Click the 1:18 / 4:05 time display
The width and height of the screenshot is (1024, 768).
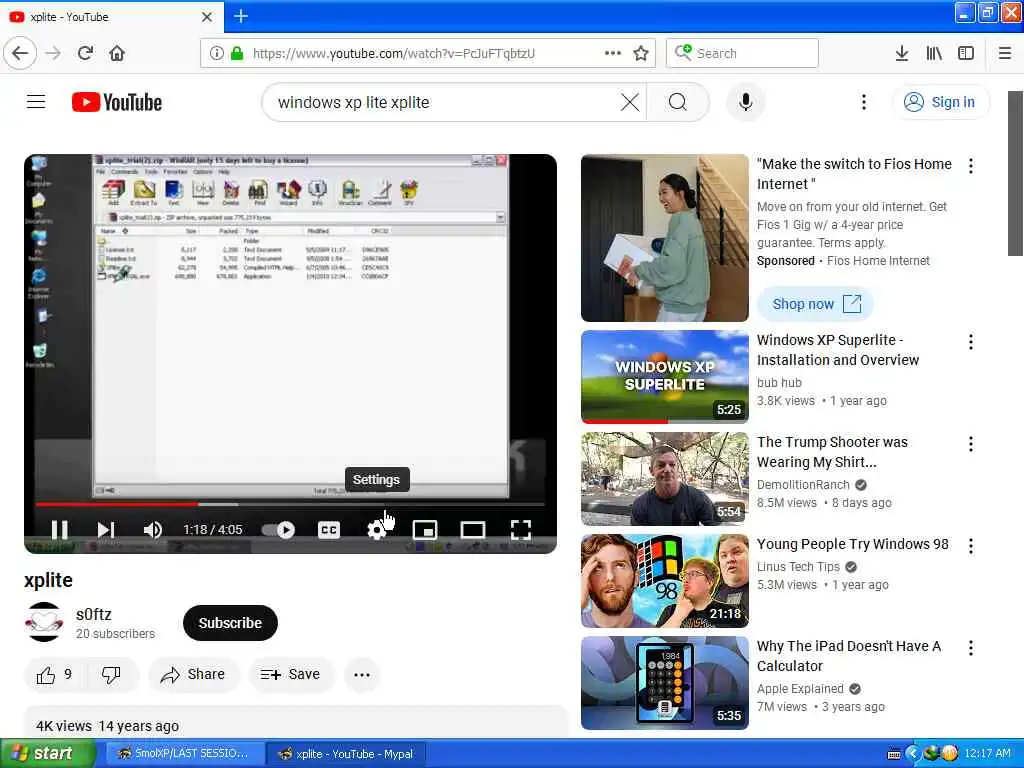(212, 530)
